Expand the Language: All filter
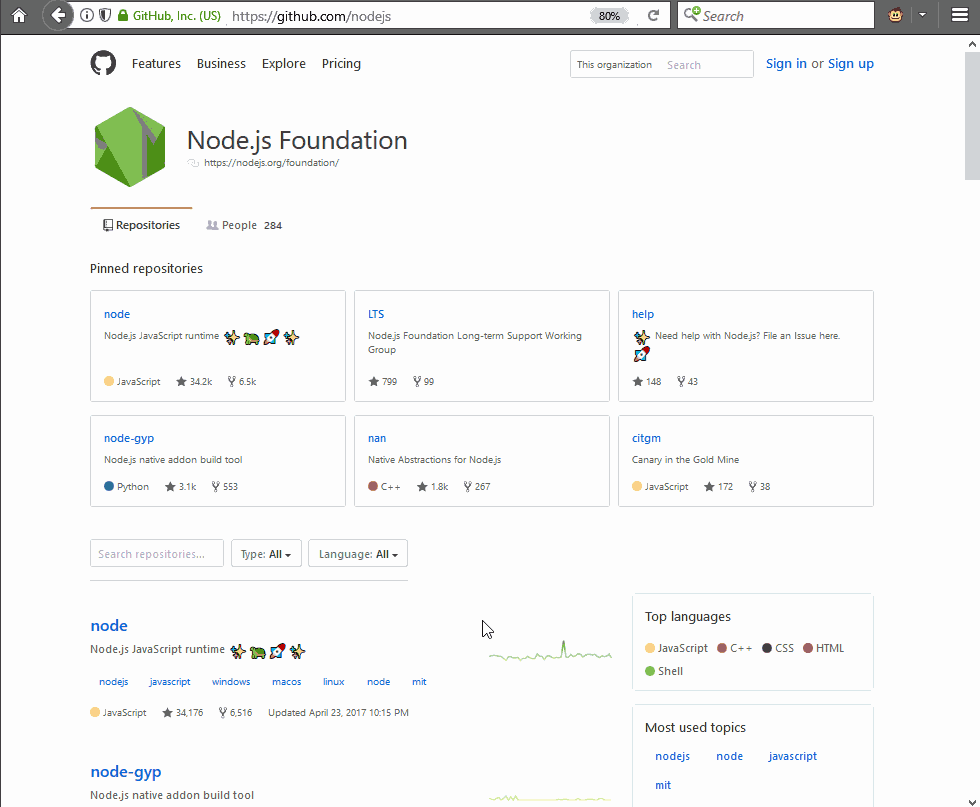Viewport: 980px width, 807px height. click(x=357, y=554)
